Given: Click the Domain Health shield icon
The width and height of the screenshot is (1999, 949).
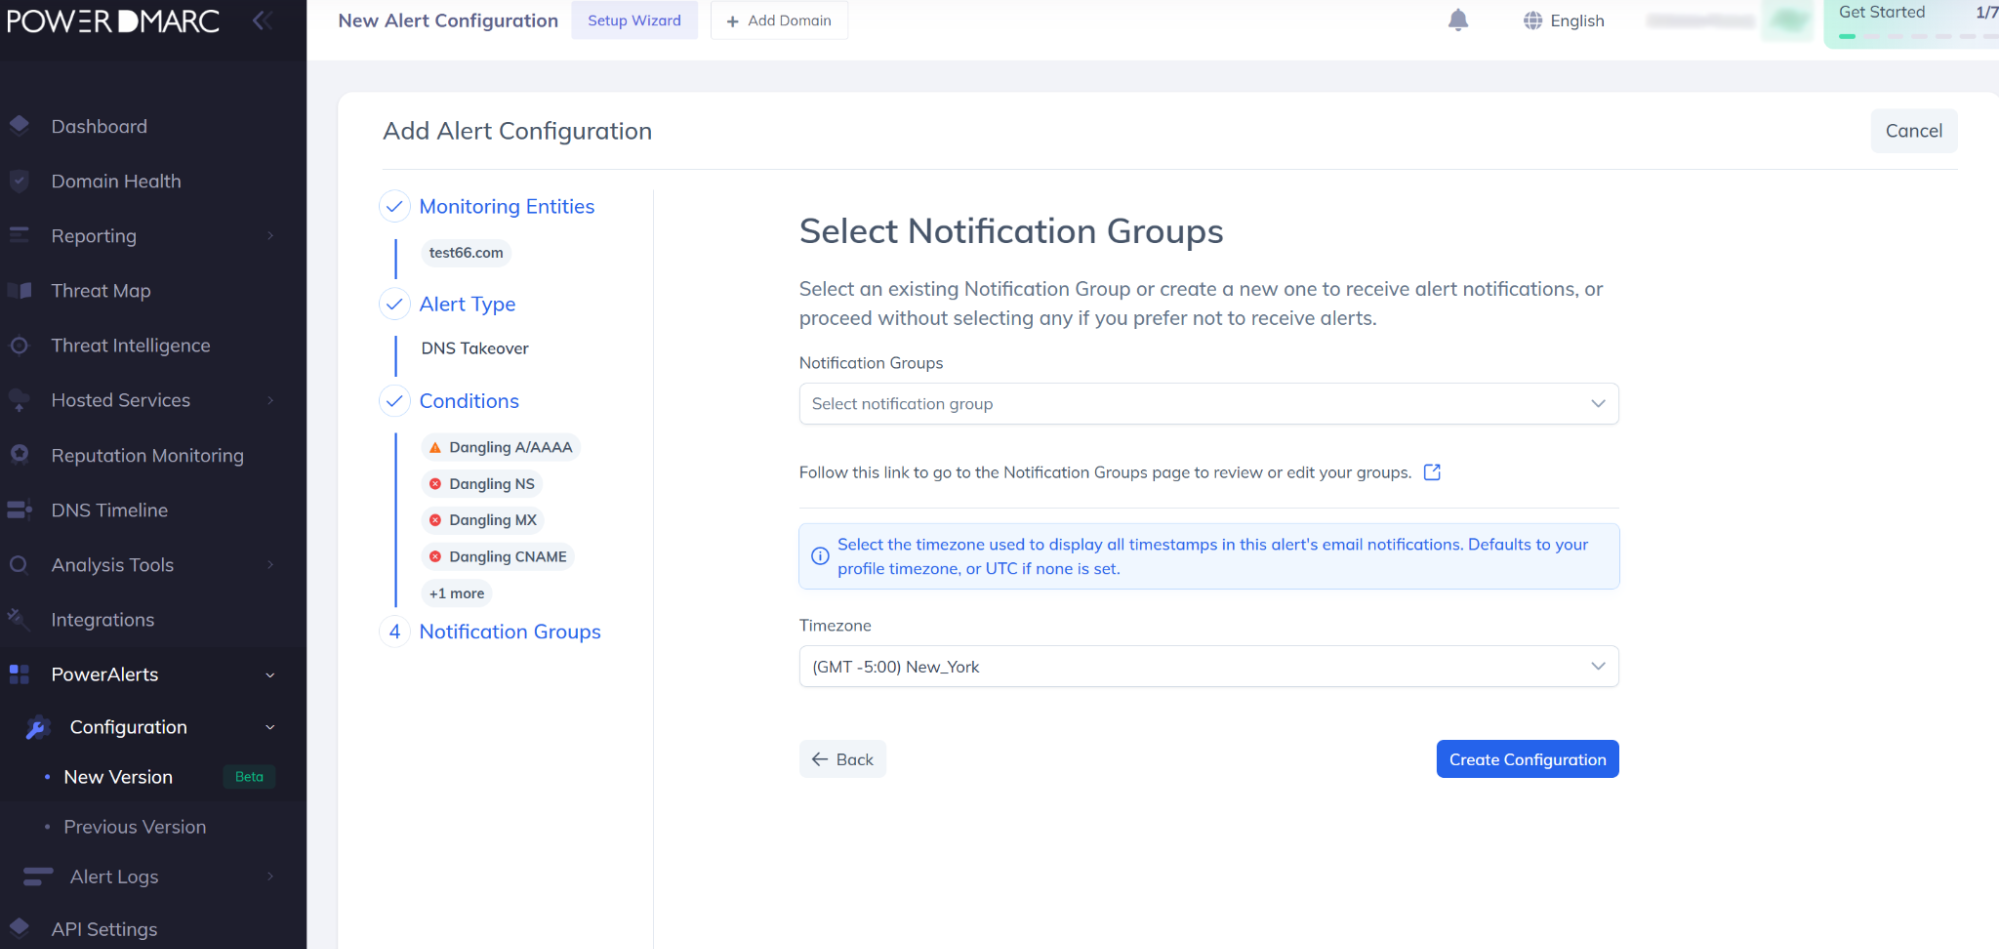Looking at the screenshot, I should [x=19, y=181].
